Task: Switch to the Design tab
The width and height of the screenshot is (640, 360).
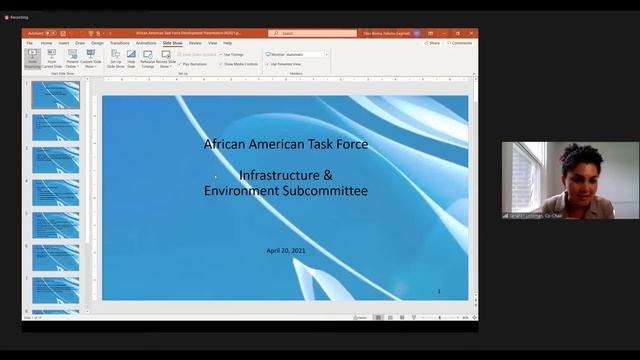Action: [x=97, y=43]
